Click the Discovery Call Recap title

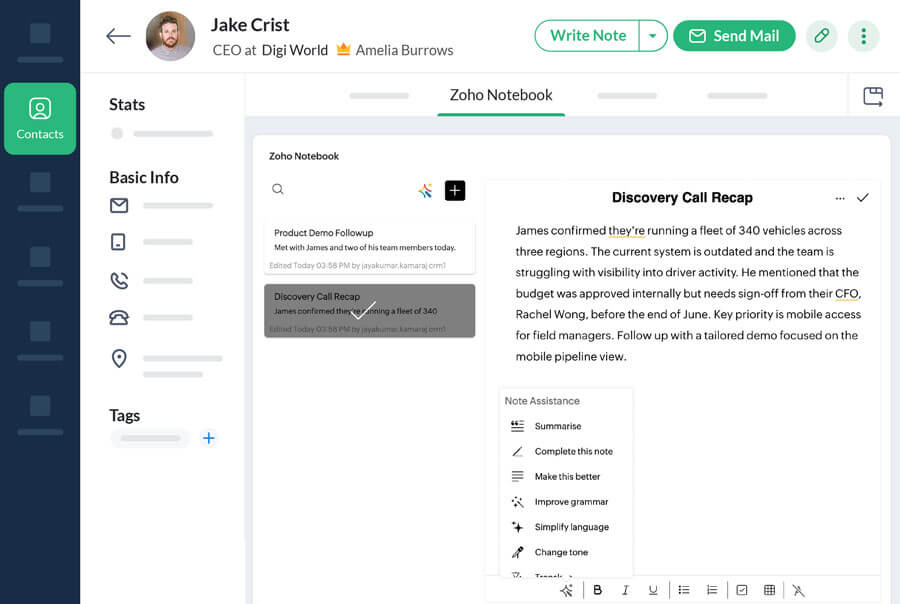tap(682, 198)
